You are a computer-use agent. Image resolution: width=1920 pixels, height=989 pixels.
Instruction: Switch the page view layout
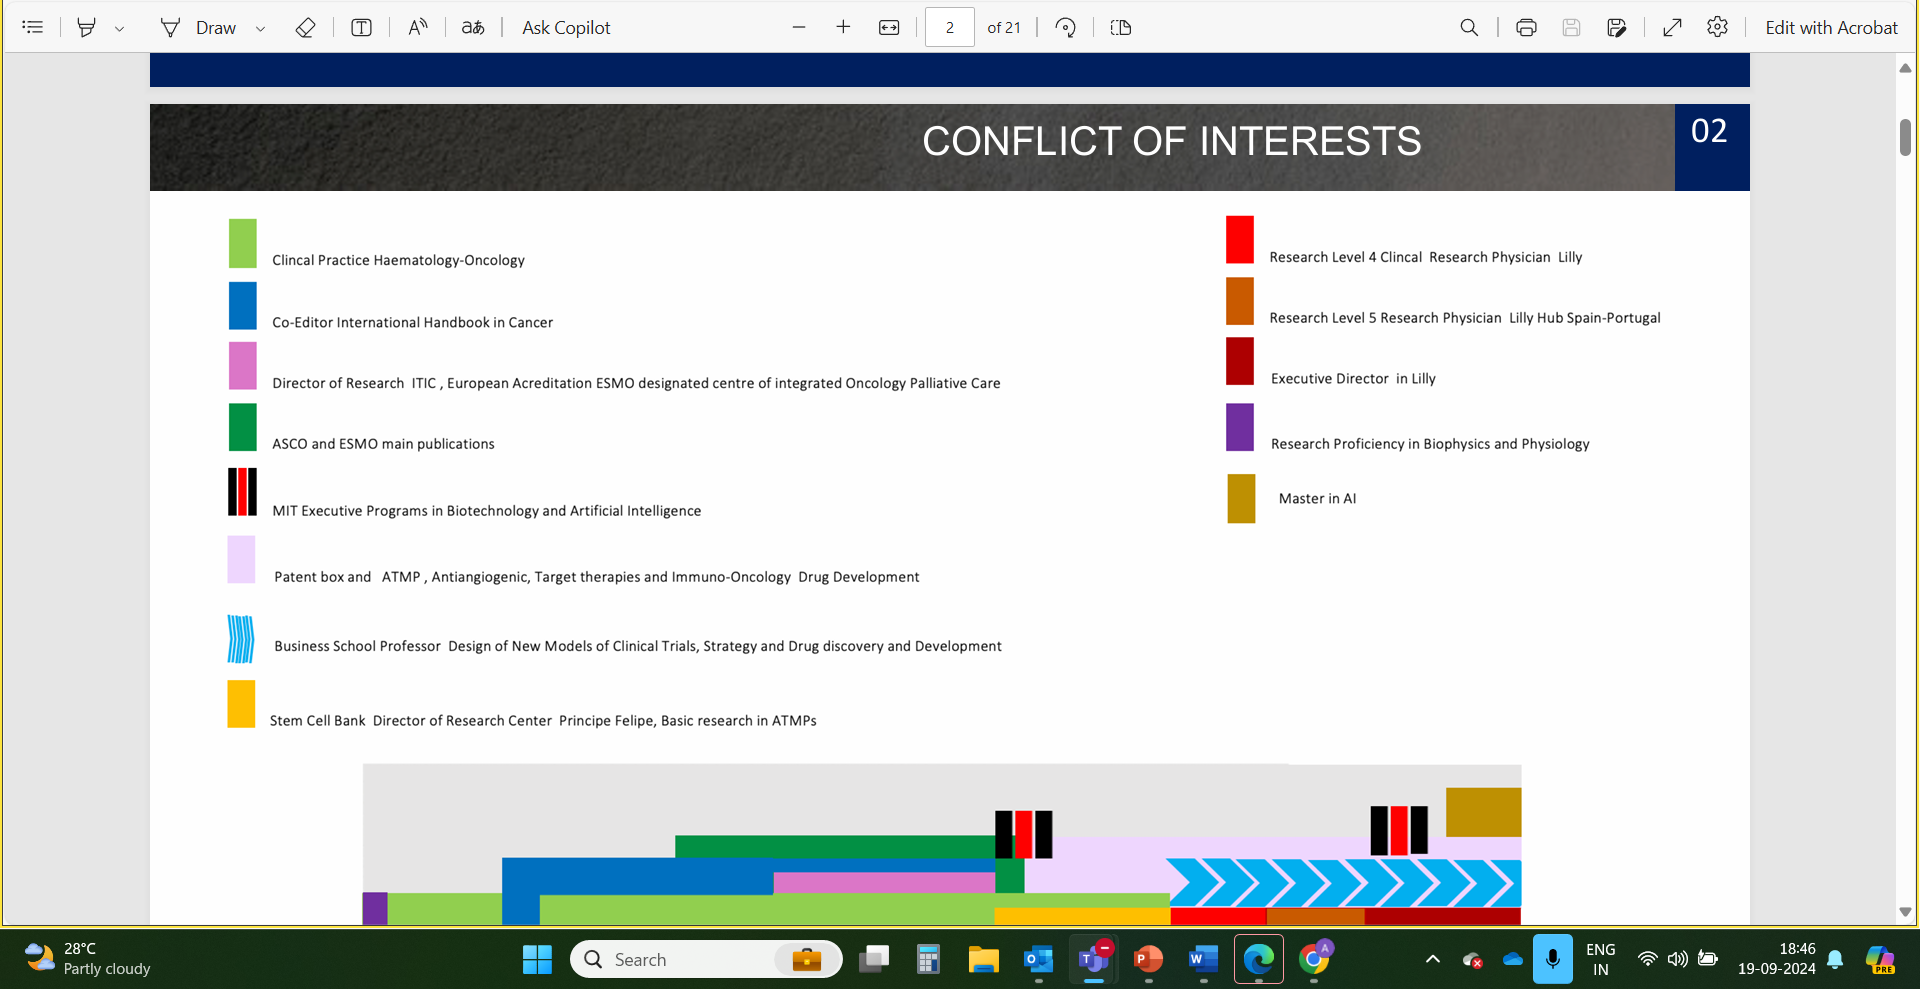pos(1121,27)
